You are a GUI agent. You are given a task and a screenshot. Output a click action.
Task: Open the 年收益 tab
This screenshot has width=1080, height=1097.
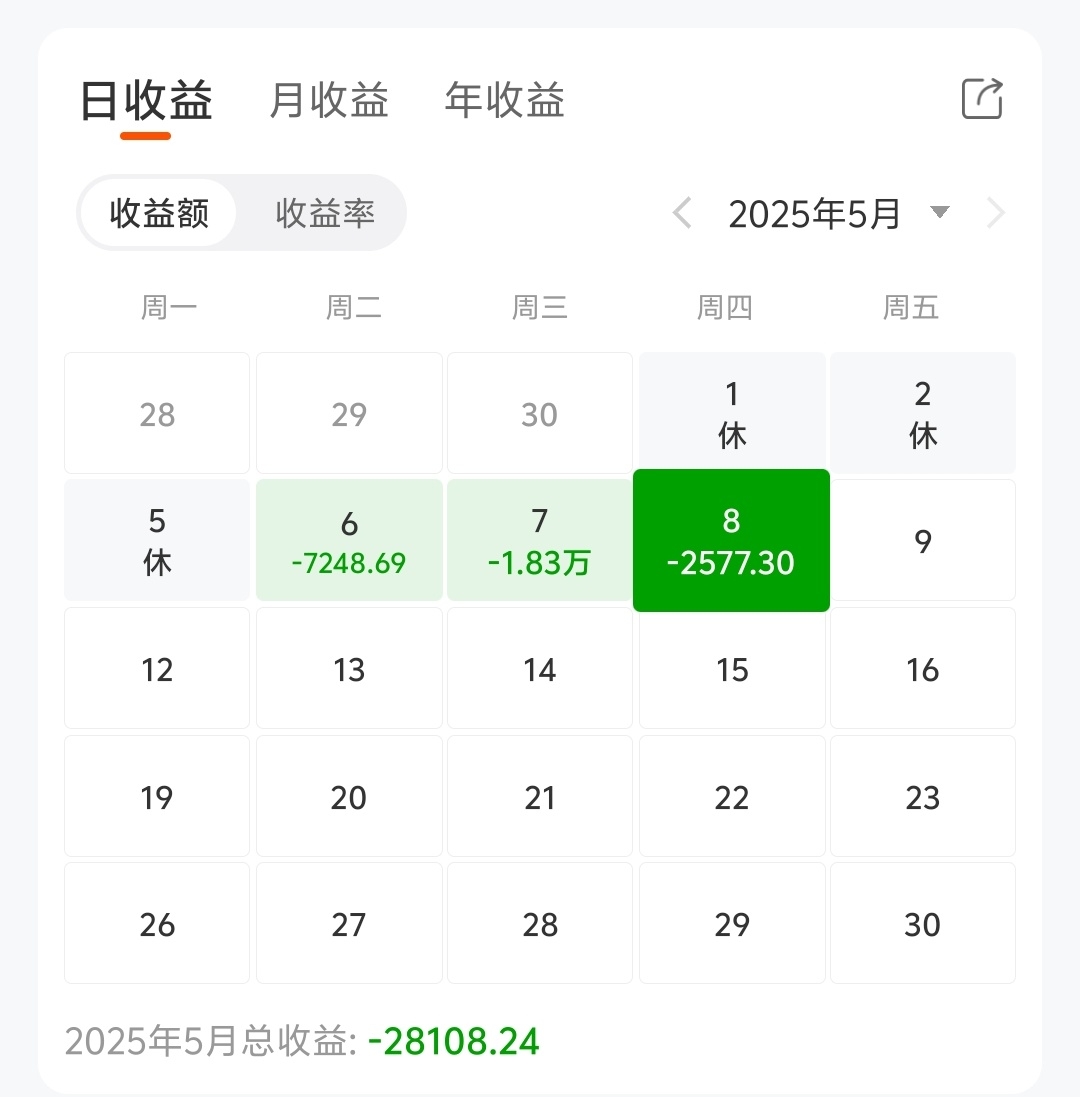(504, 100)
